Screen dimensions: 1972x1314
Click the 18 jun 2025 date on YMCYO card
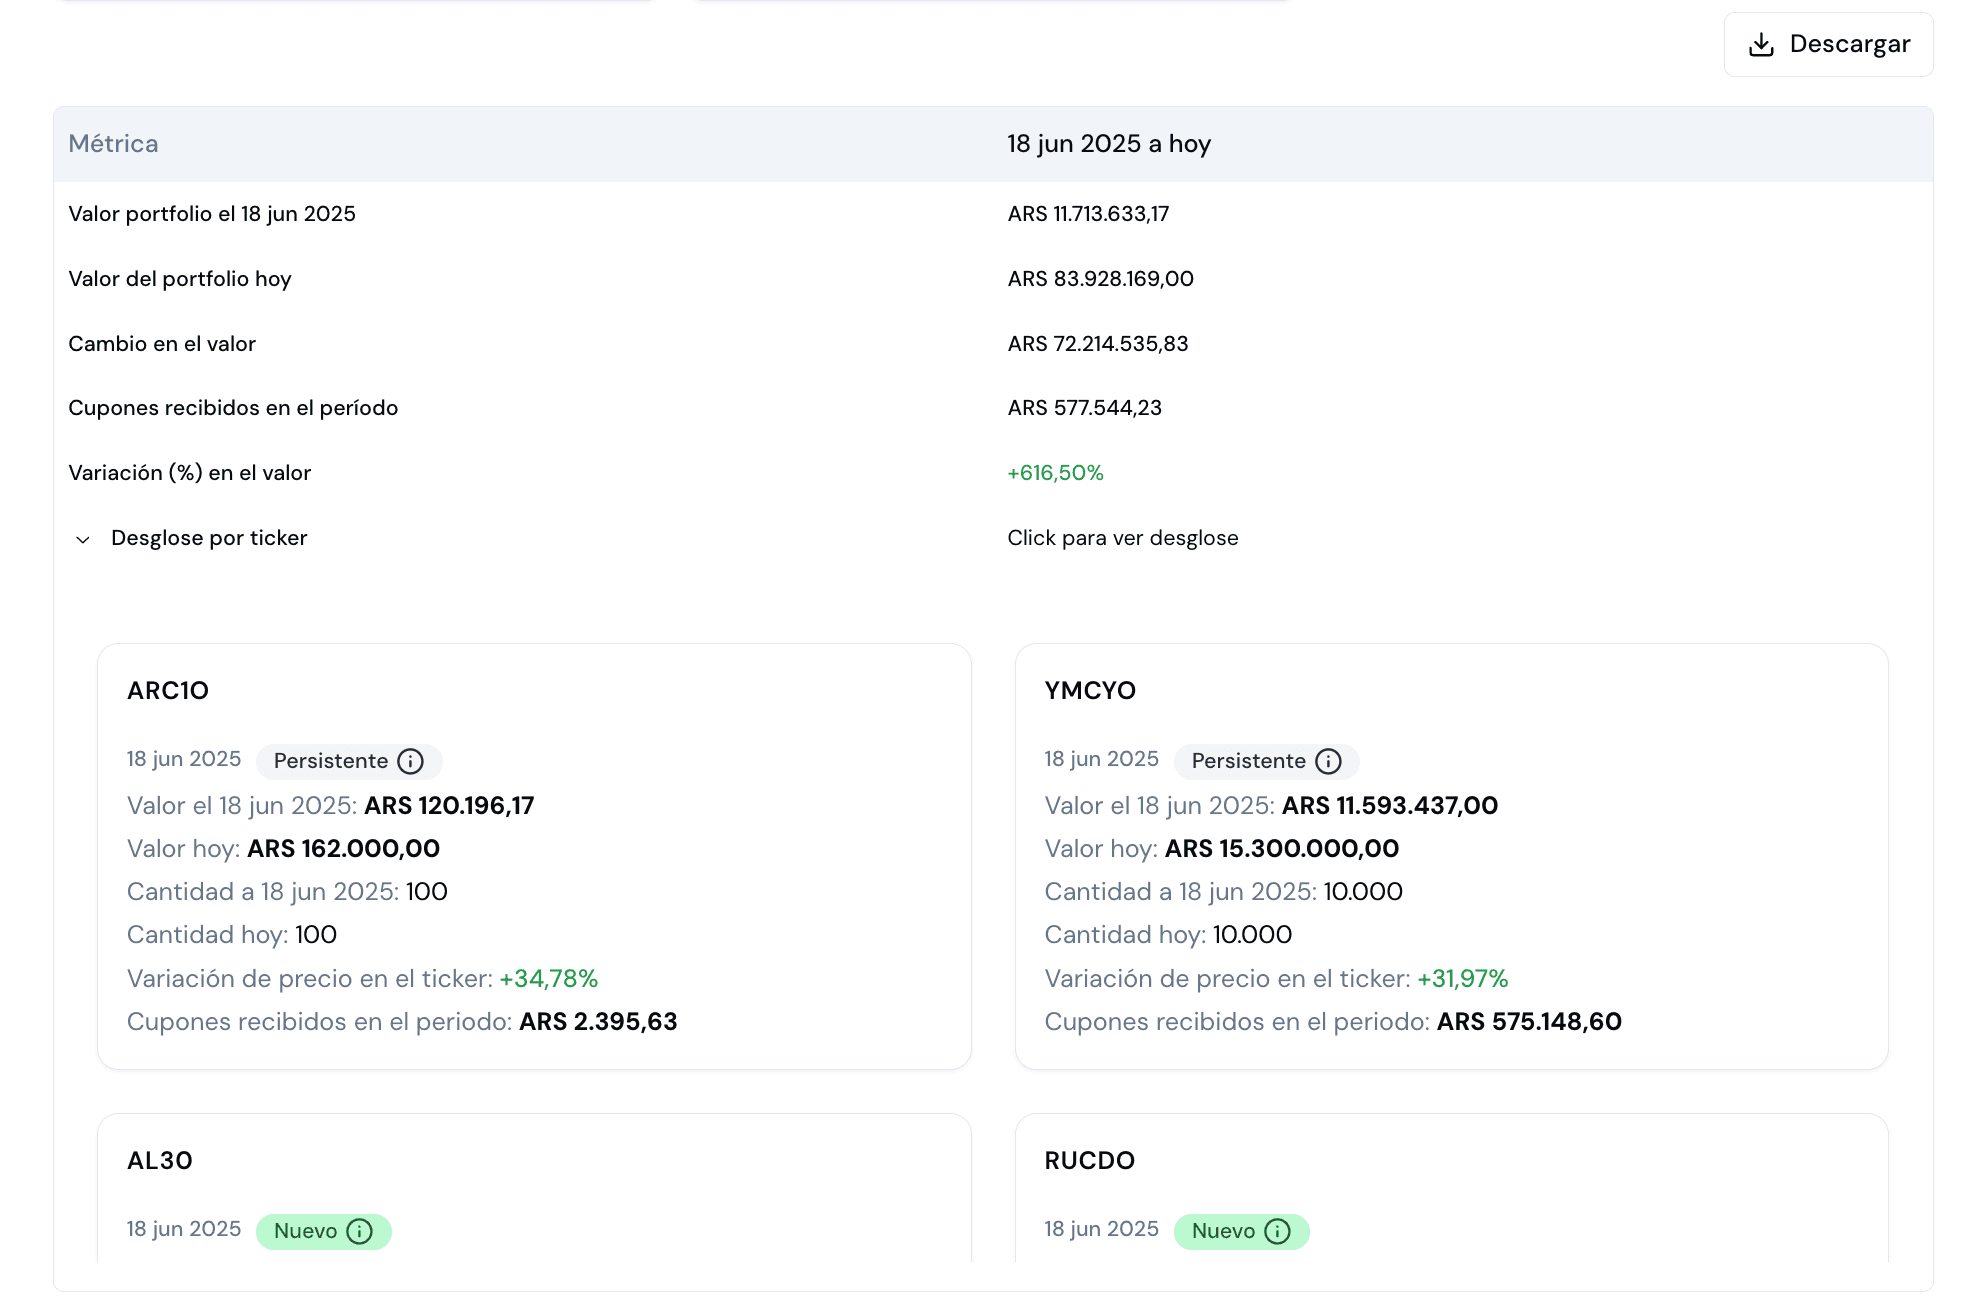1102,759
